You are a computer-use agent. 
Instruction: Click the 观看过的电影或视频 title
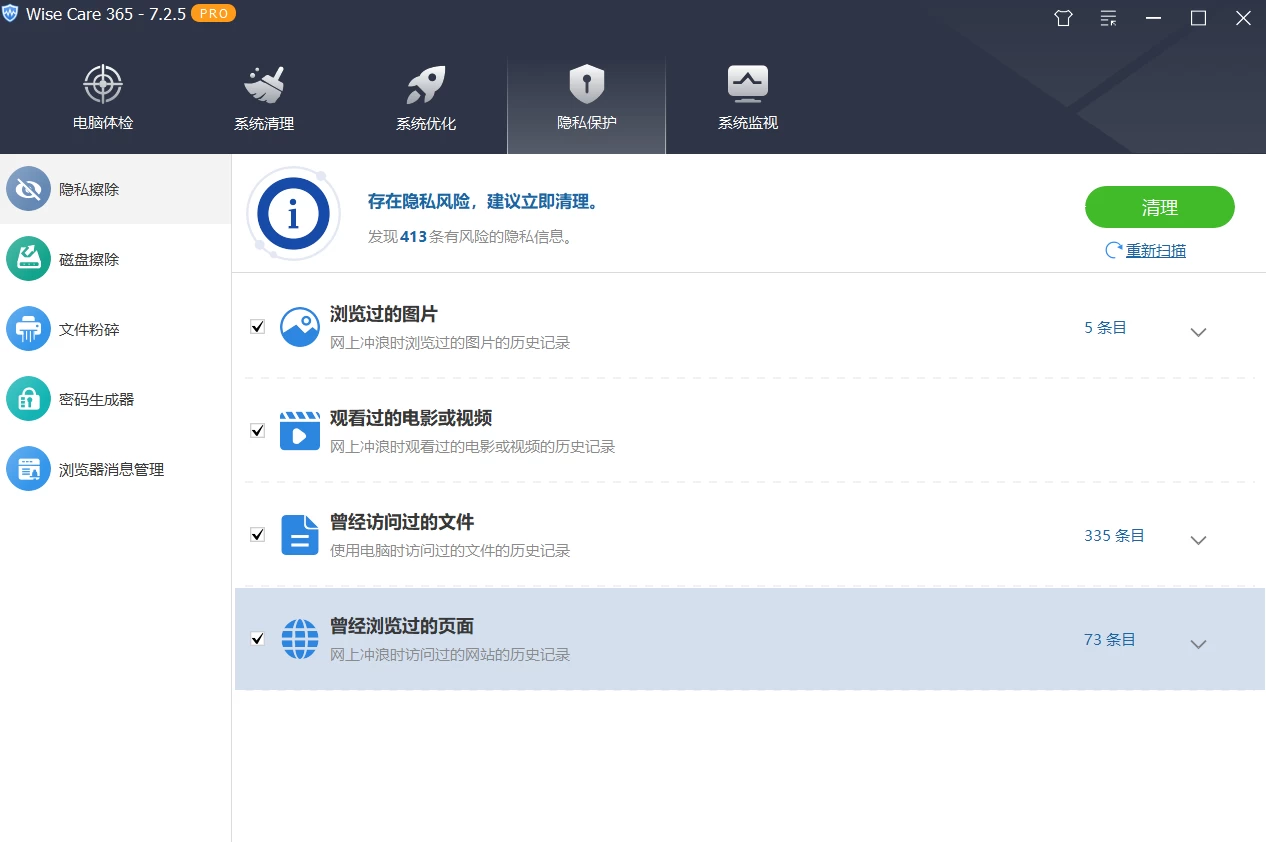[x=411, y=418]
